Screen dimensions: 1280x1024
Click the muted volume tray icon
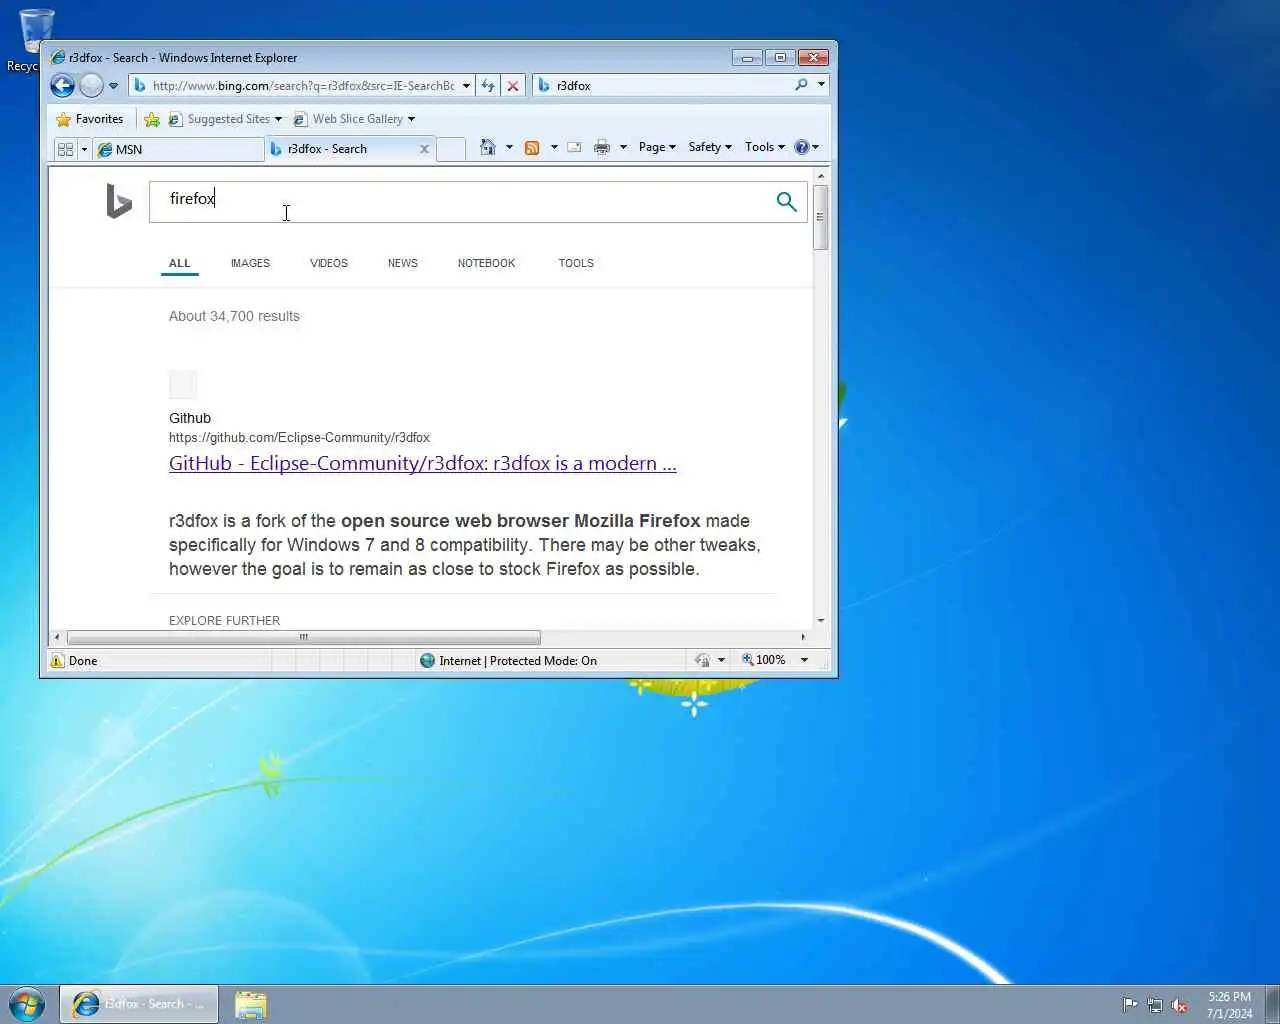1180,1005
